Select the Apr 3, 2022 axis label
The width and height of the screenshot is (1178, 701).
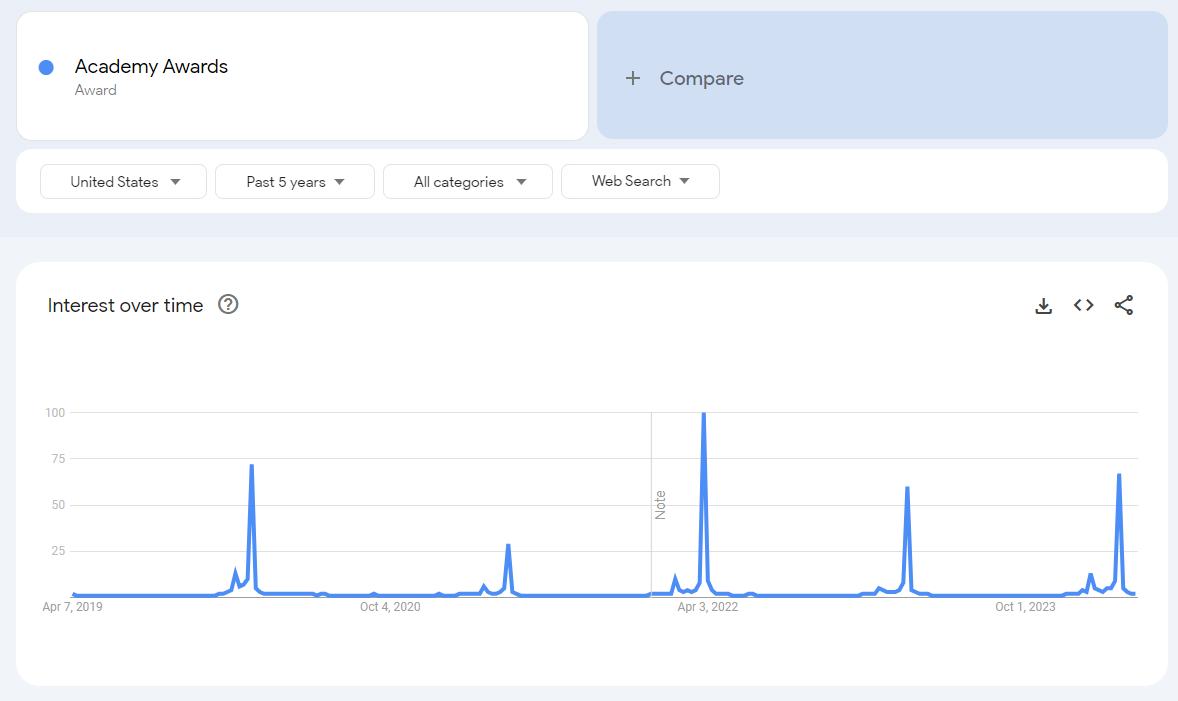coord(708,607)
